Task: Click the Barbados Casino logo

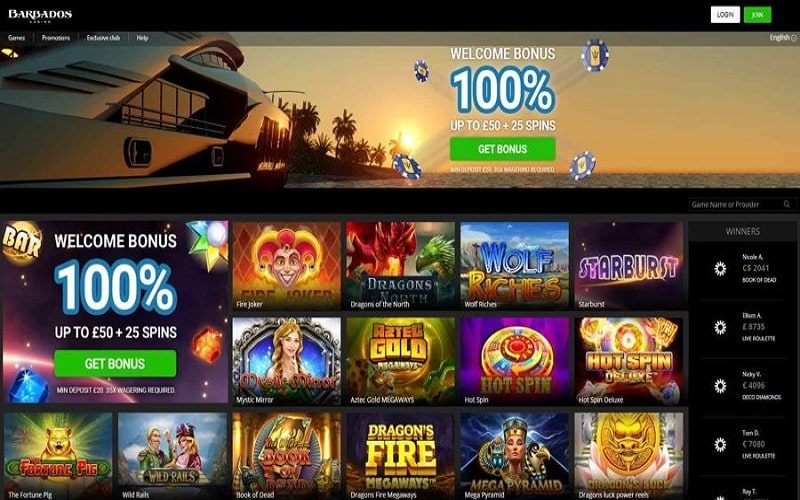Action: 40,15
